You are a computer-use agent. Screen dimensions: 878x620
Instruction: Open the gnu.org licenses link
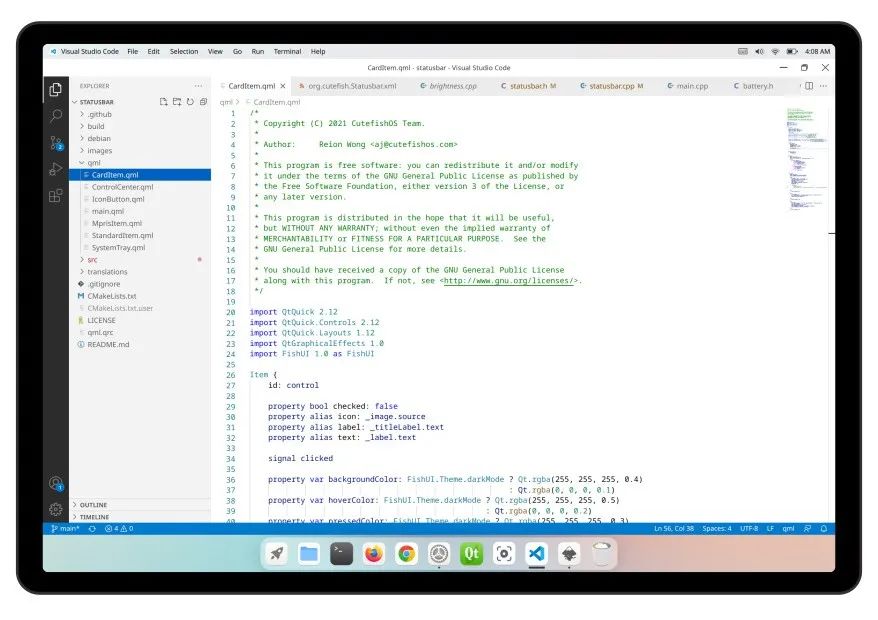click(510, 281)
